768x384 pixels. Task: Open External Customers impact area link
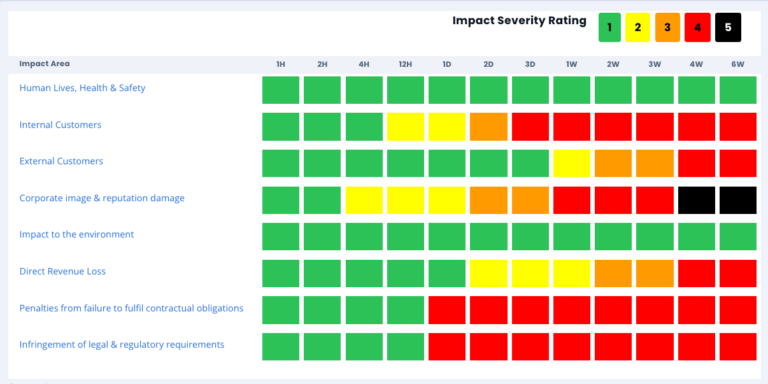pos(61,161)
